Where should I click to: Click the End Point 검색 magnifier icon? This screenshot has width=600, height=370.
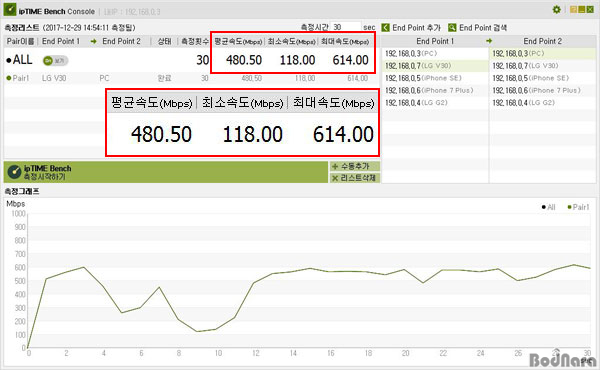tap(452, 28)
